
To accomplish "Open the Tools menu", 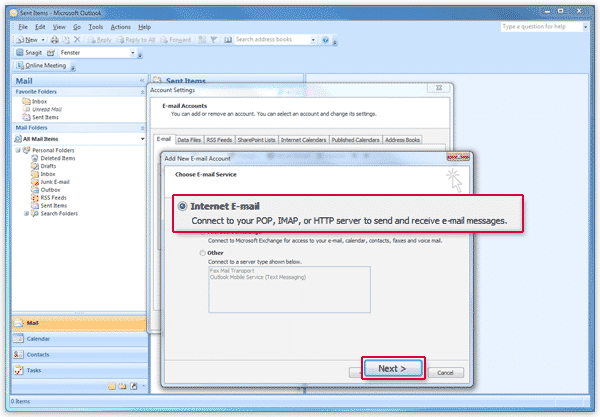I will click(x=96, y=27).
